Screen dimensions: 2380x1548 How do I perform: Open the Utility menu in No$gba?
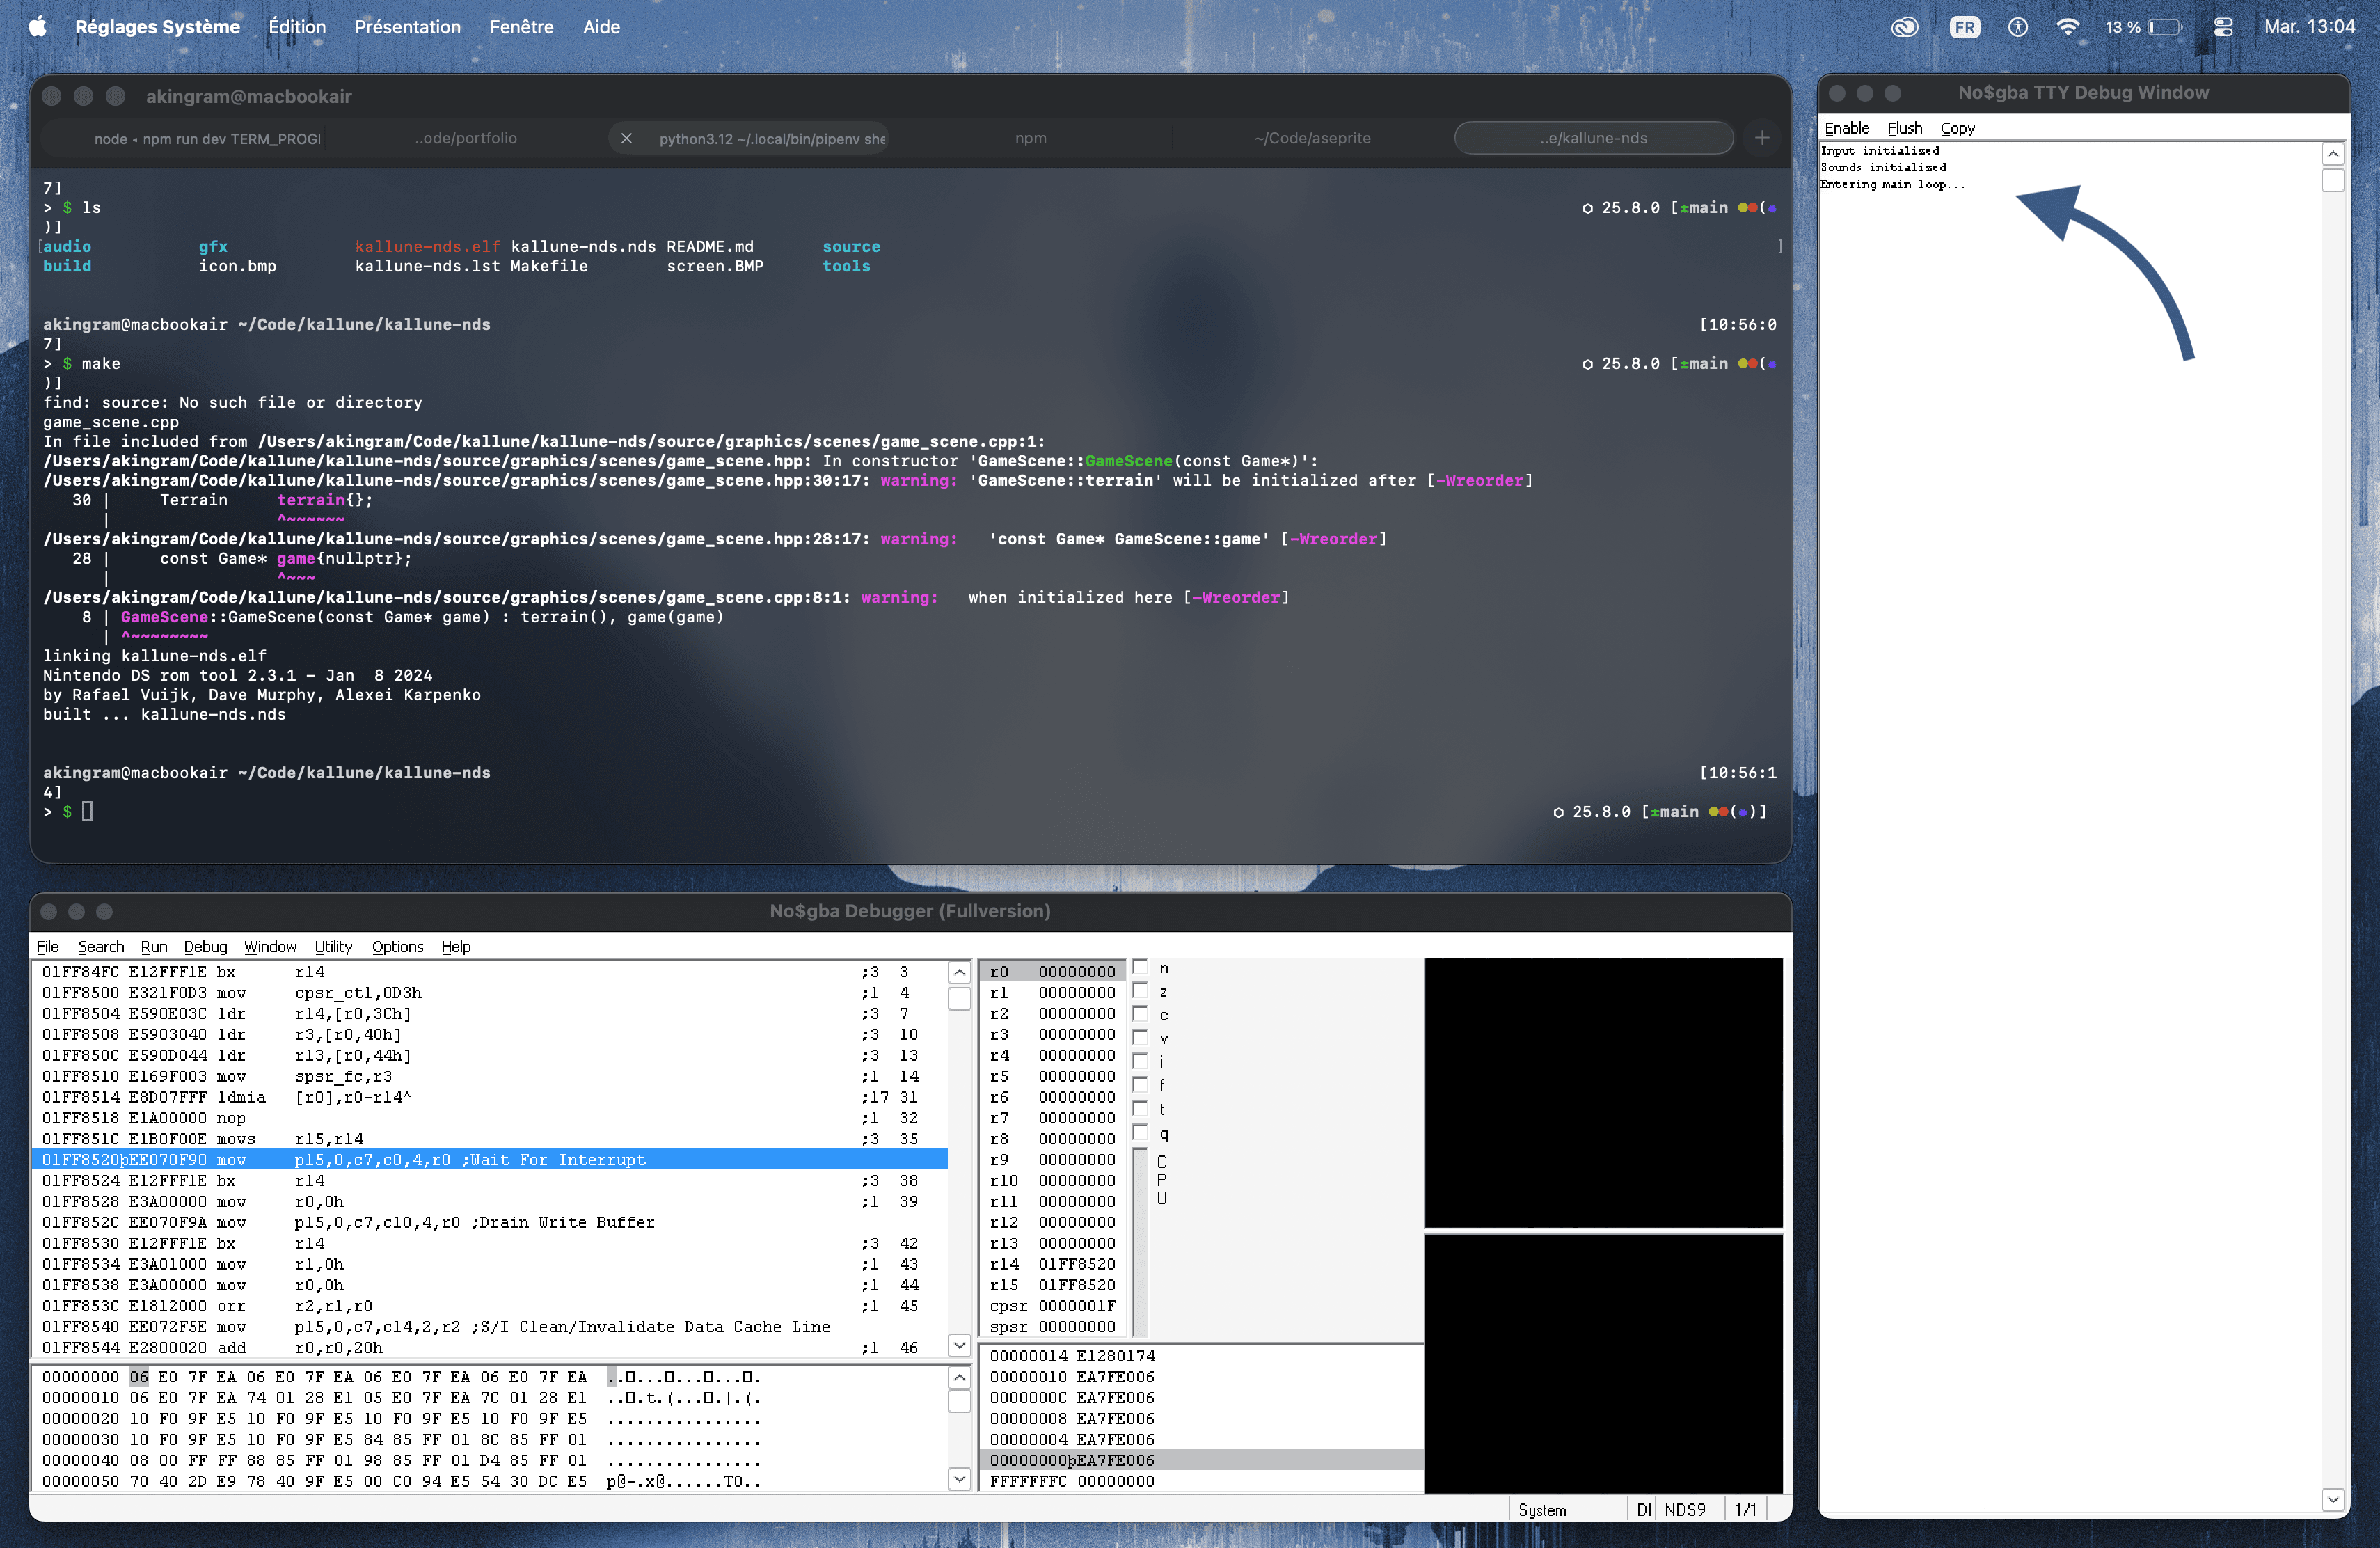333,947
